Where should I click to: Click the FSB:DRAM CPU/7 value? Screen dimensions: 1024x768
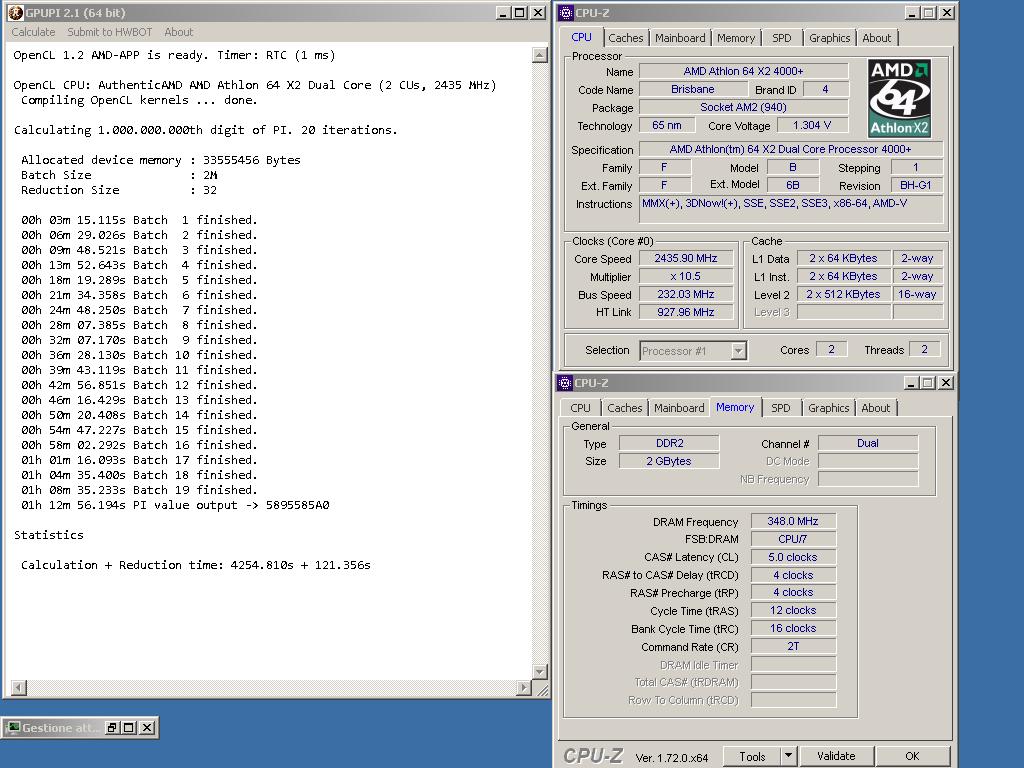[x=793, y=539]
